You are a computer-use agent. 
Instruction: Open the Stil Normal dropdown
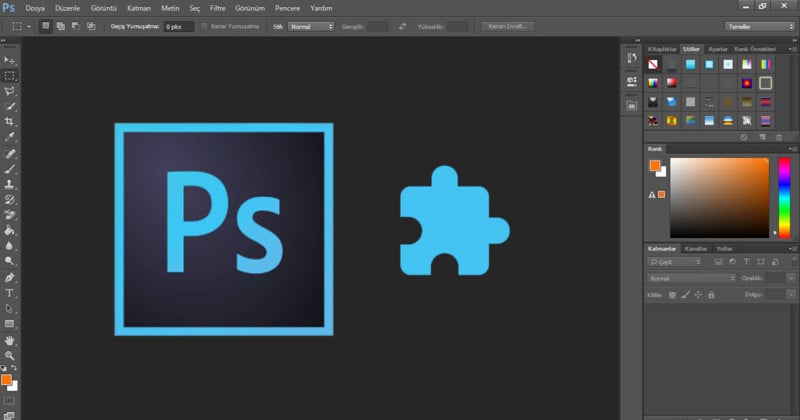point(311,27)
